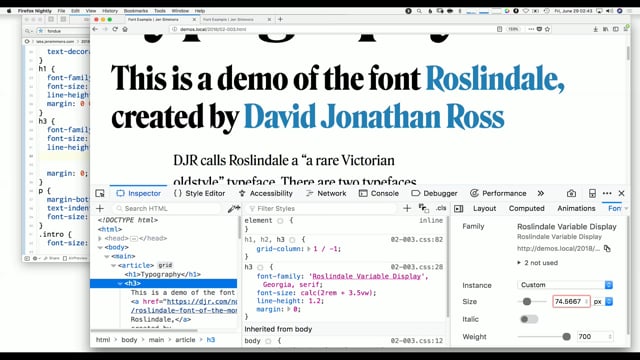Screen dimensions: 640x360
Task: Open the sidebar tabs overflow dropdown arrow
Action: coord(626,209)
